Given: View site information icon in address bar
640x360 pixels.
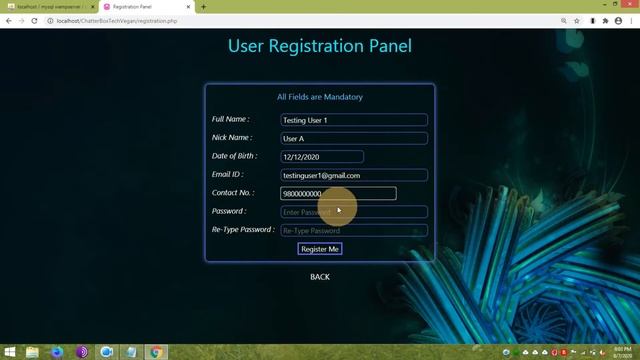Looking at the screenshot, I should [50, 21].
